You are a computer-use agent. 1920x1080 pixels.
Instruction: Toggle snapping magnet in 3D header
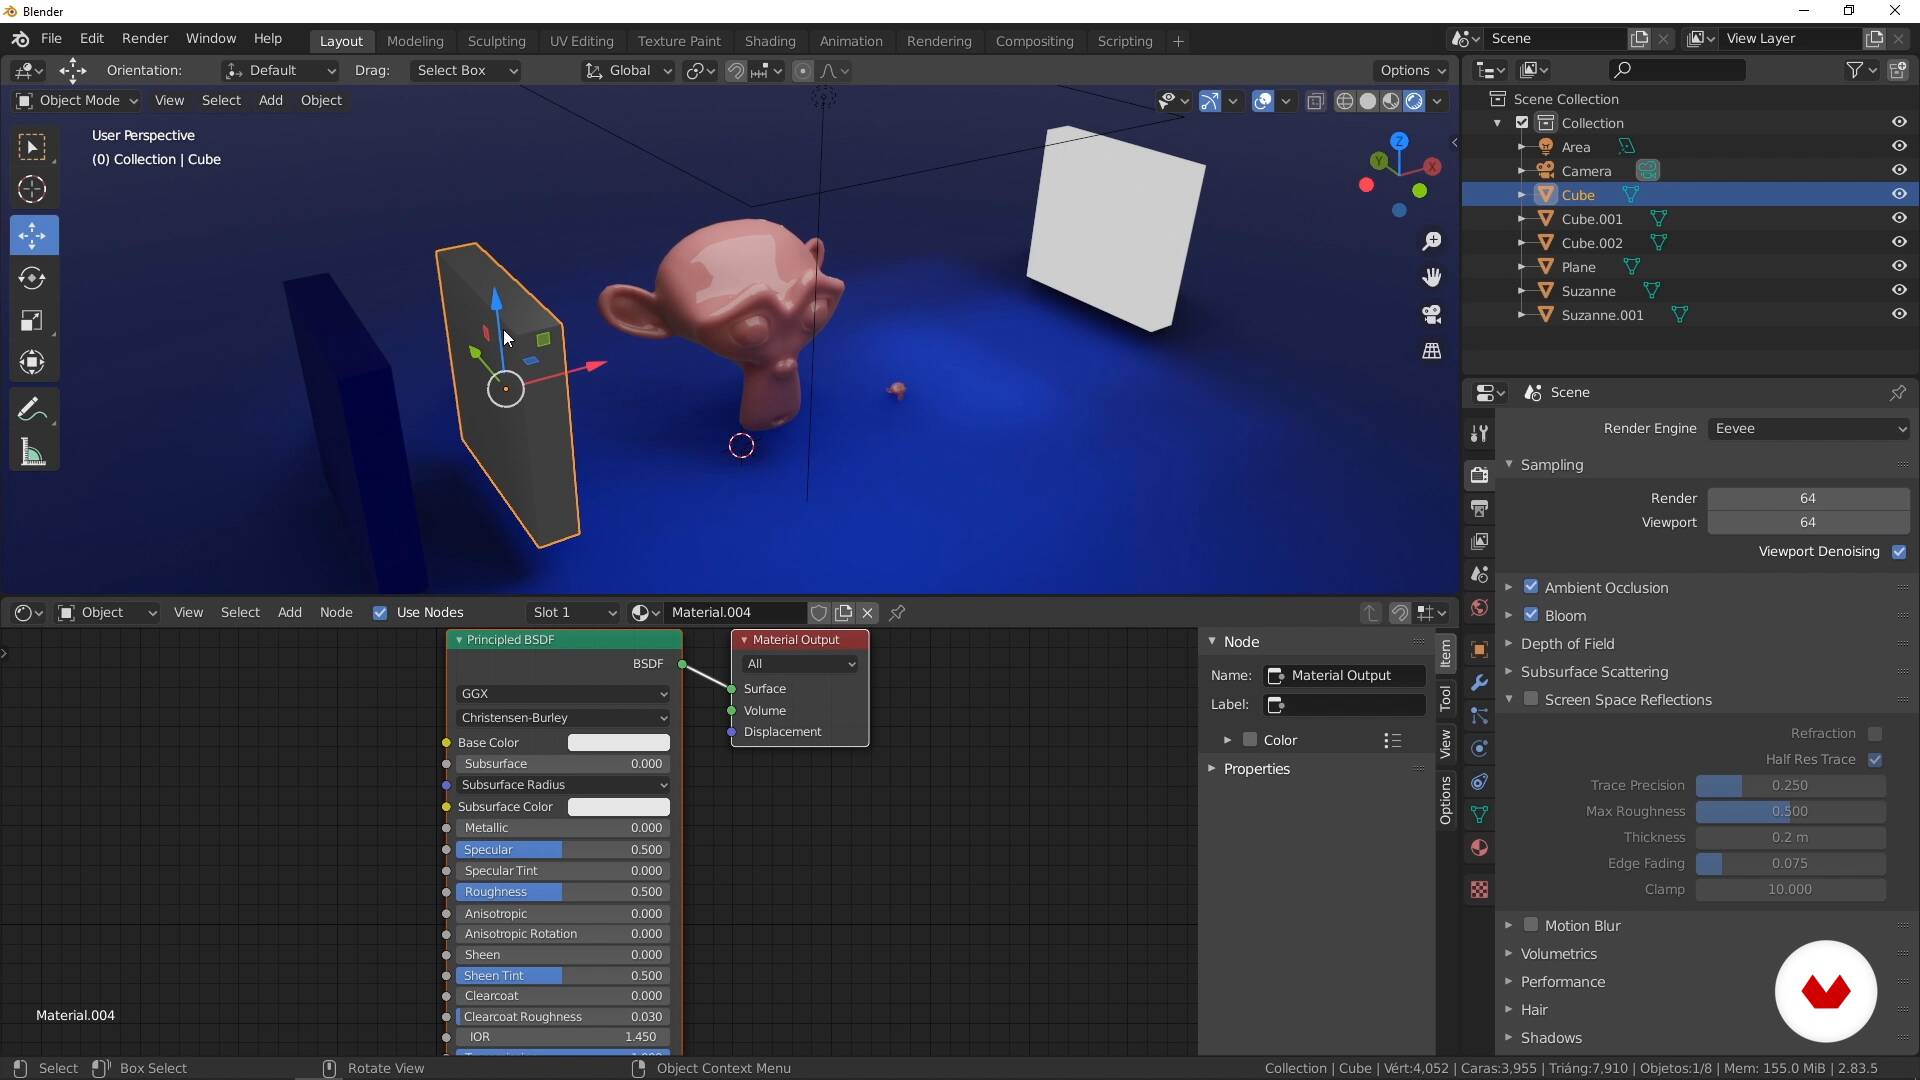click(x=736, y=71)
